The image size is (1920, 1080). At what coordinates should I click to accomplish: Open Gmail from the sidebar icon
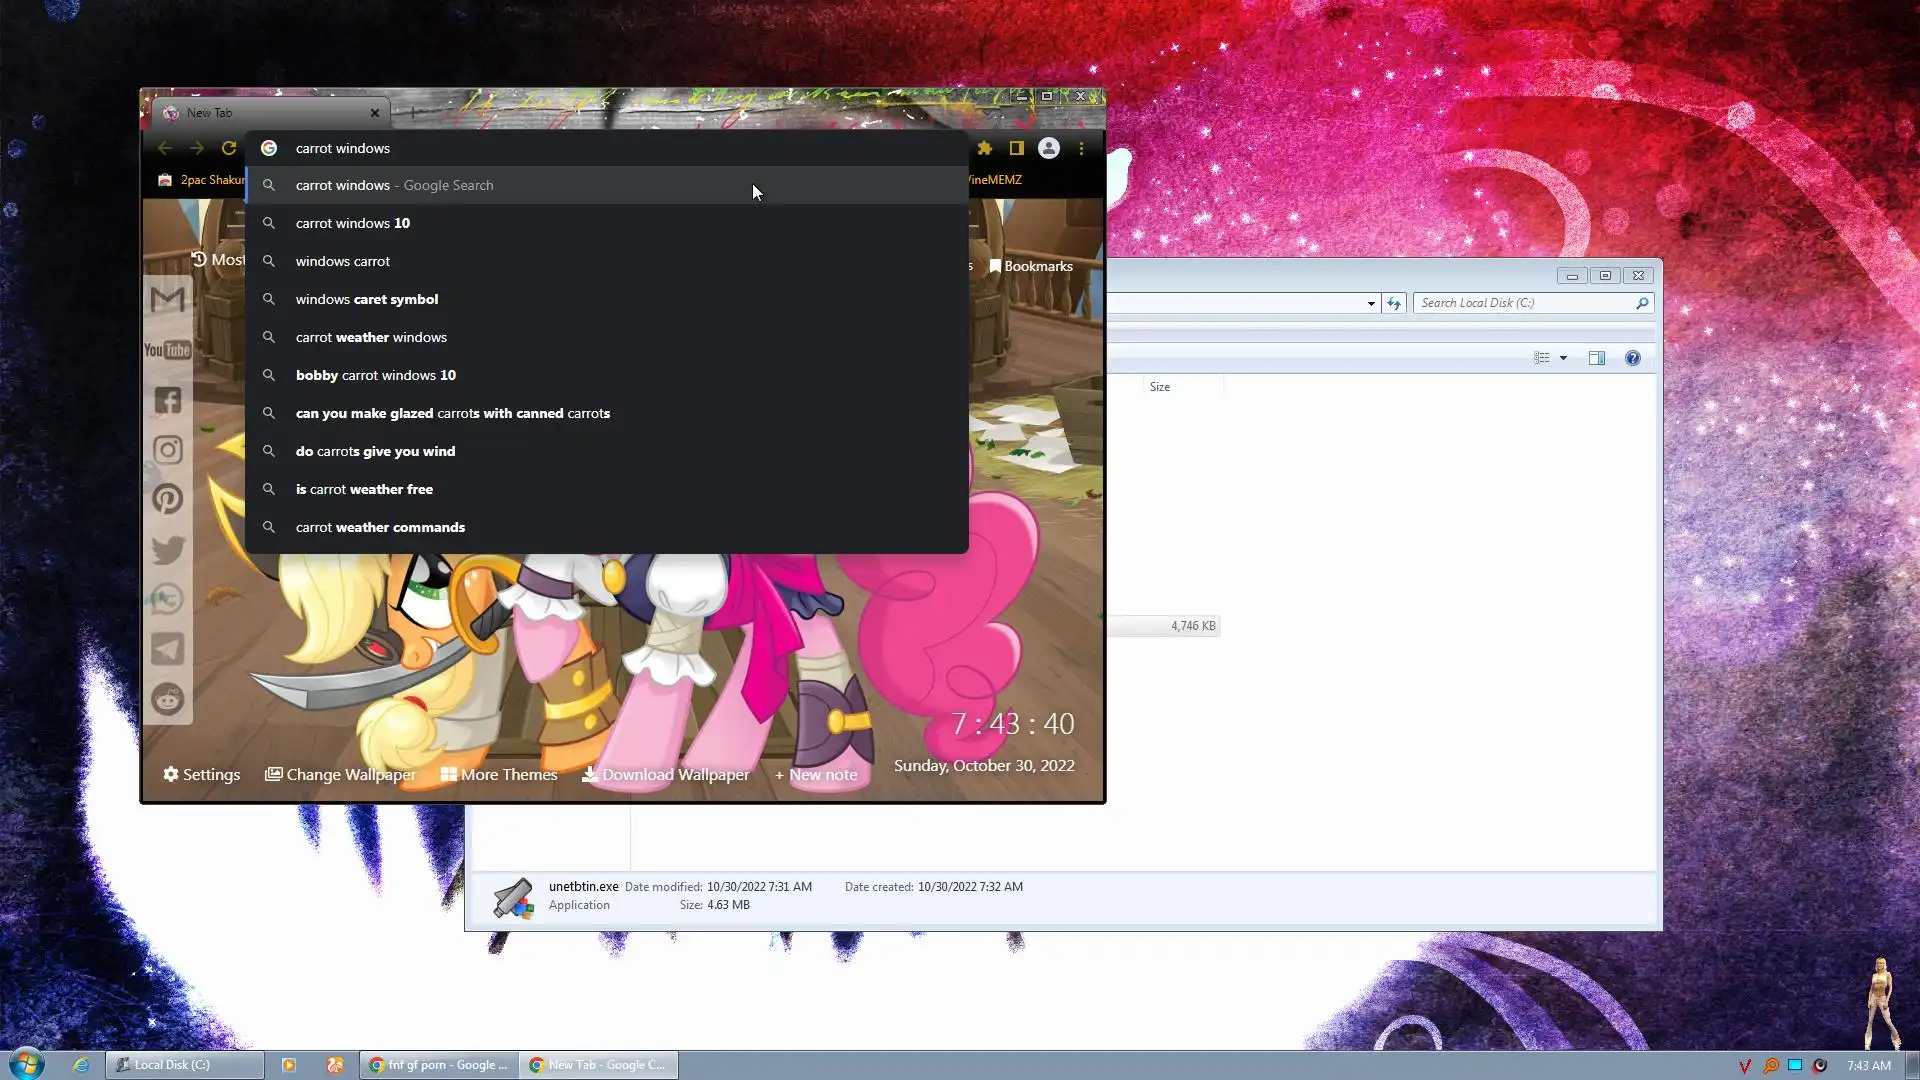coord(167,300)
